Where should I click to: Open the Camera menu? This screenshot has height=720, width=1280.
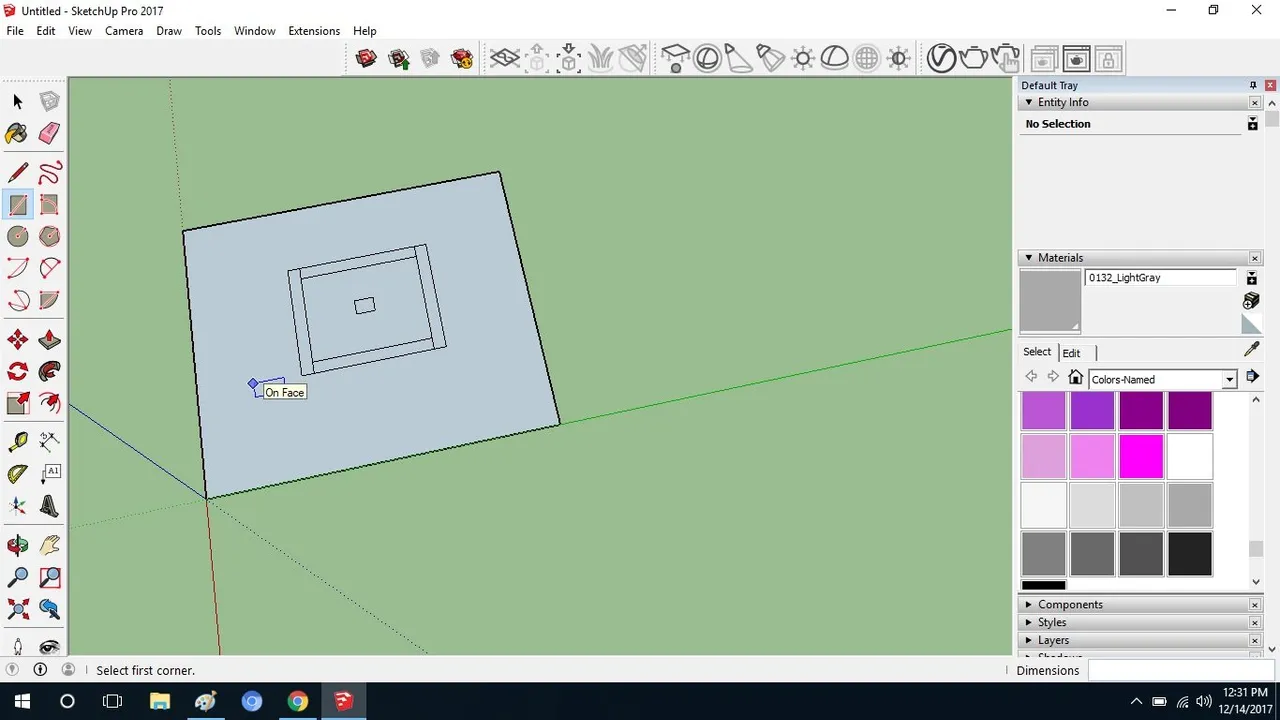(x=124, y=31)
